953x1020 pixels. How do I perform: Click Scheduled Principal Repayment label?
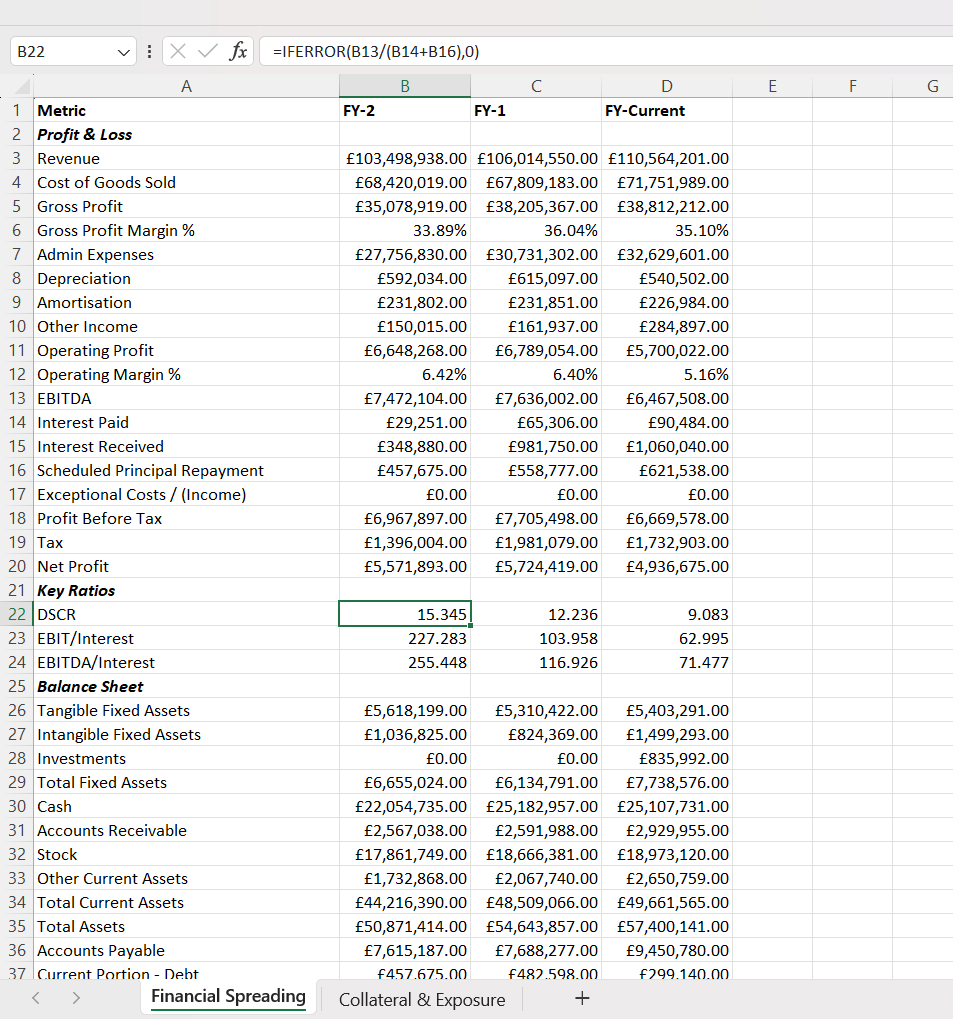[x=186, y=470]
